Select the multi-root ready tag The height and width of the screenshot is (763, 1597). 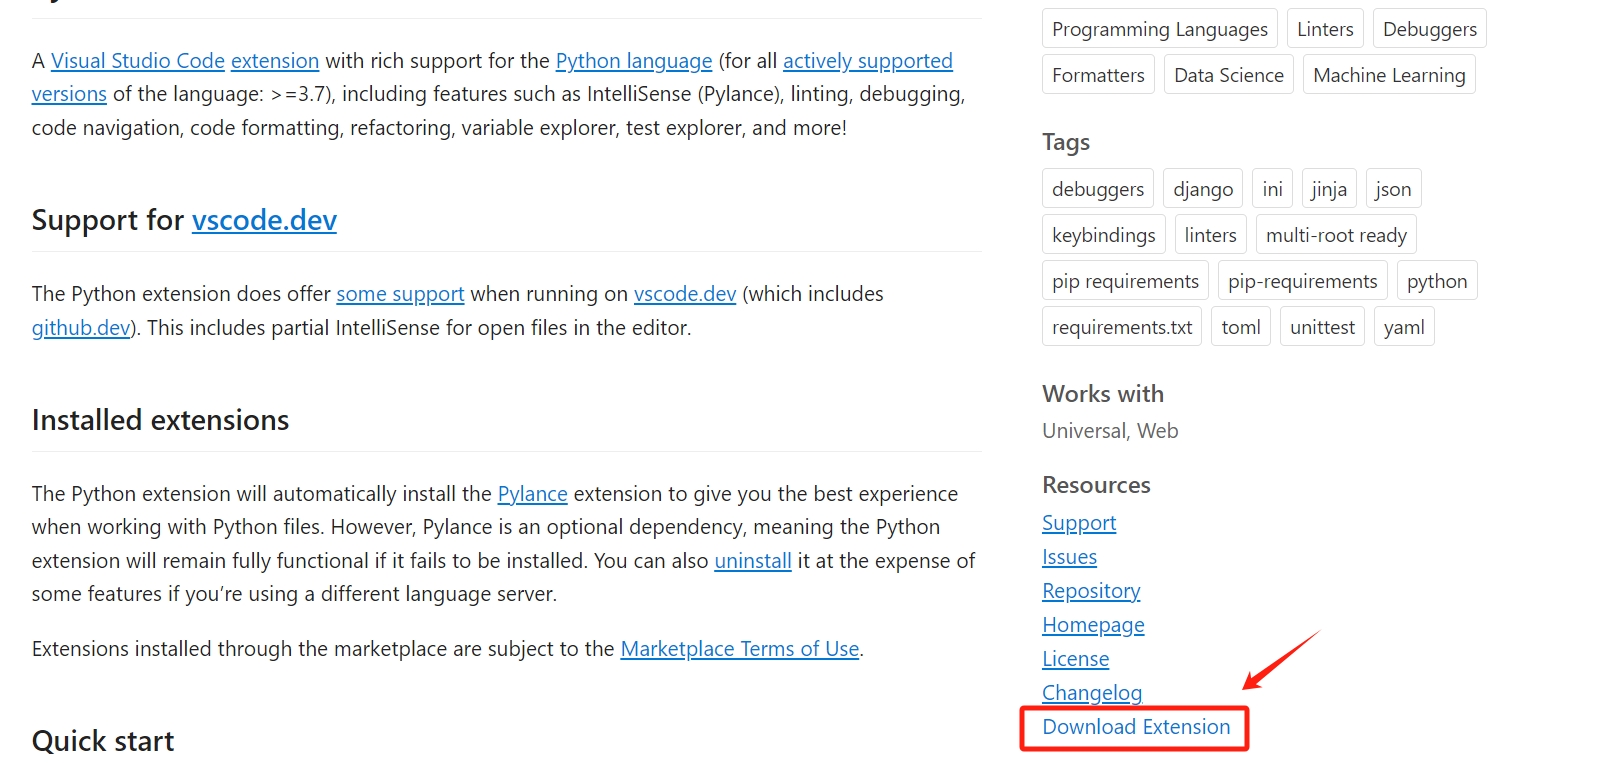[x=1336, y=235]
